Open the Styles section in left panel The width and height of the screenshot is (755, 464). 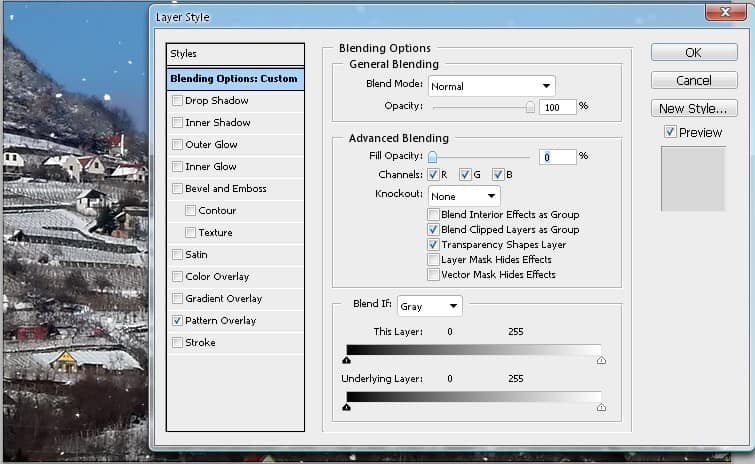pyautogui.click(x=235, y=54)
